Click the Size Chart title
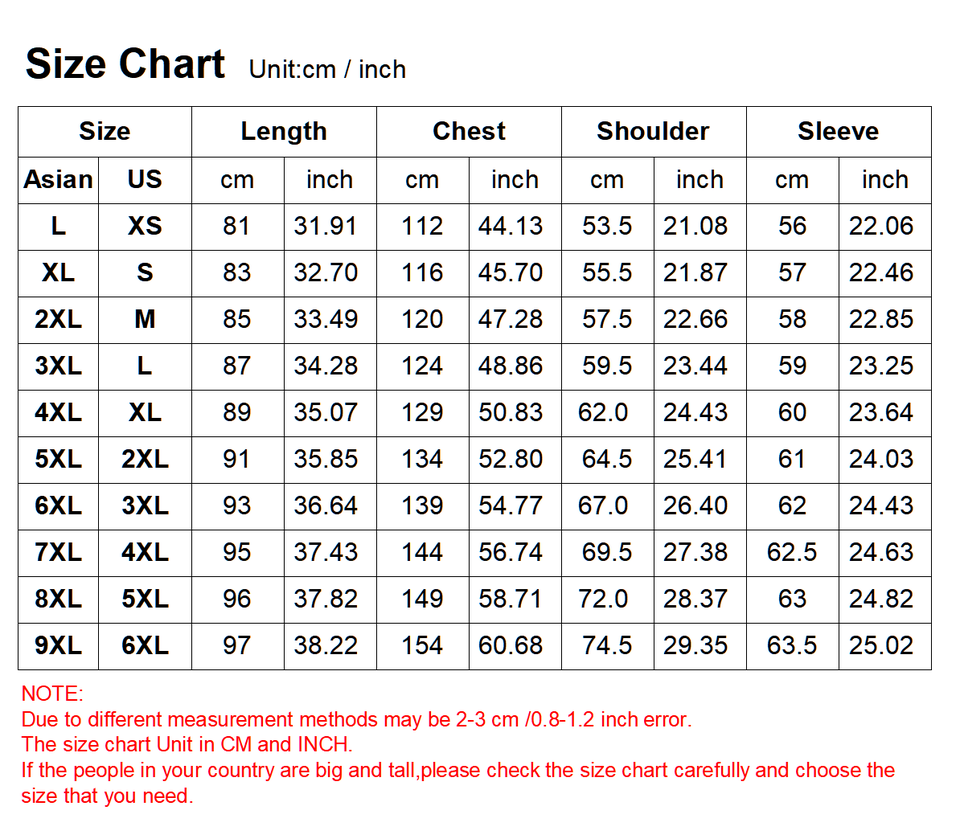Screen dimensions: 960x839 tap(125, 64)
